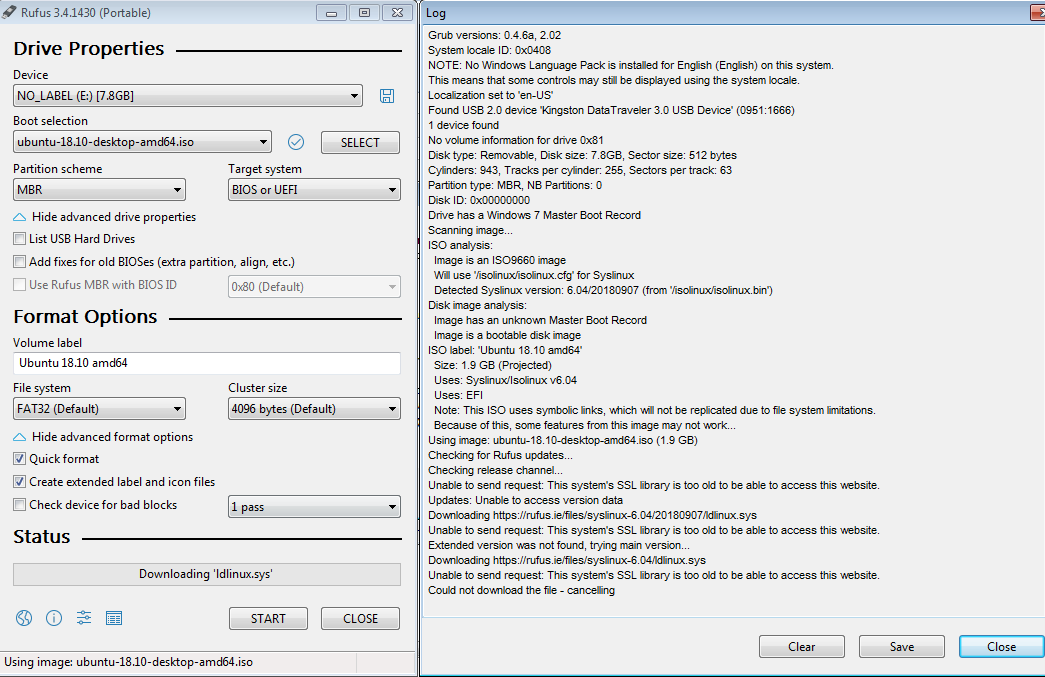Click log line 'Could not download the file - cancelling'
The image size is (1045, 677).
[521, 590]
